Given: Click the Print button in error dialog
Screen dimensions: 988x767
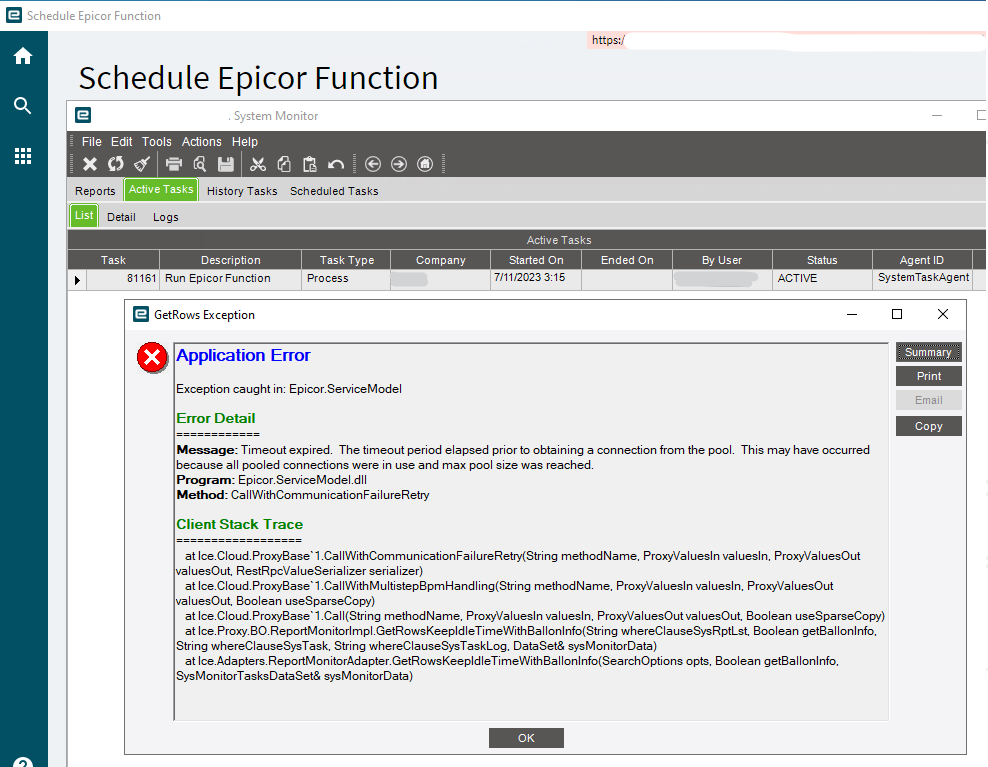Looking at the screenshot, I should pos(929,376).
